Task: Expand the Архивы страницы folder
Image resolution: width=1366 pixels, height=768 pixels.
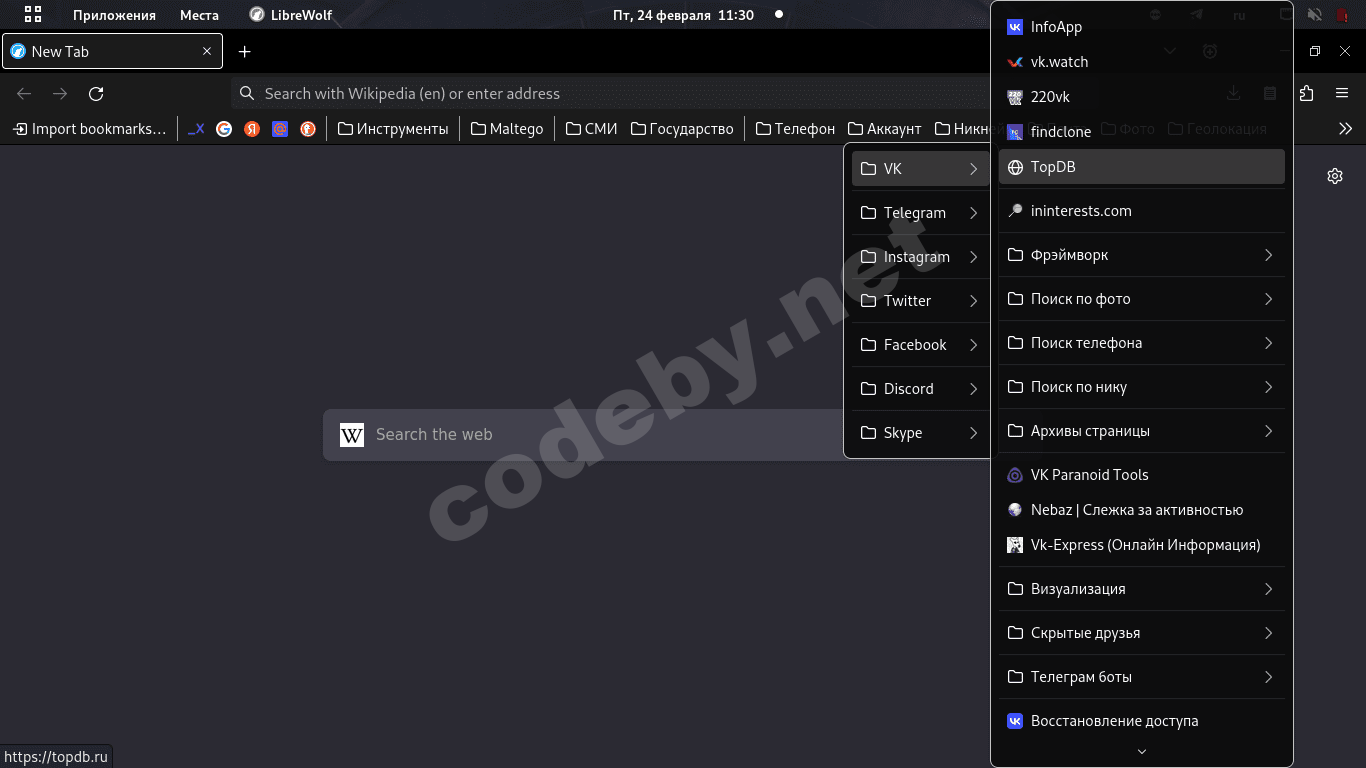Action: pos(1141,431)
